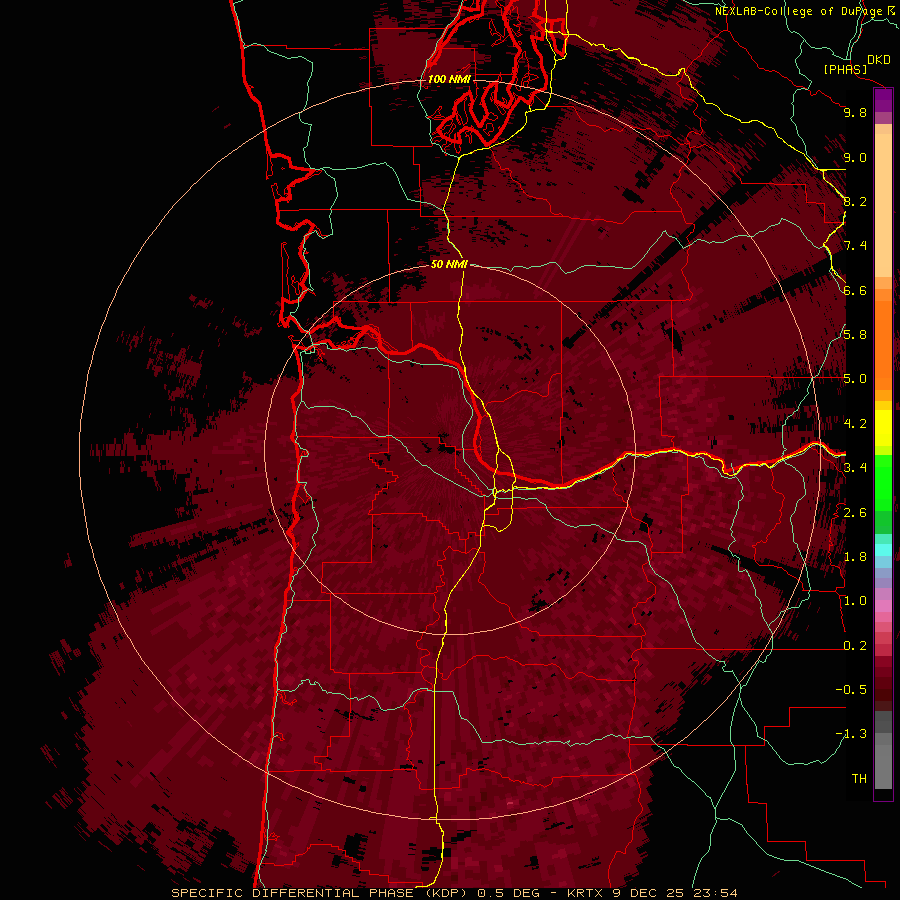Click the 4.2 value on the color scale
This screenshot has height=900, width=900.
[855, 424]
